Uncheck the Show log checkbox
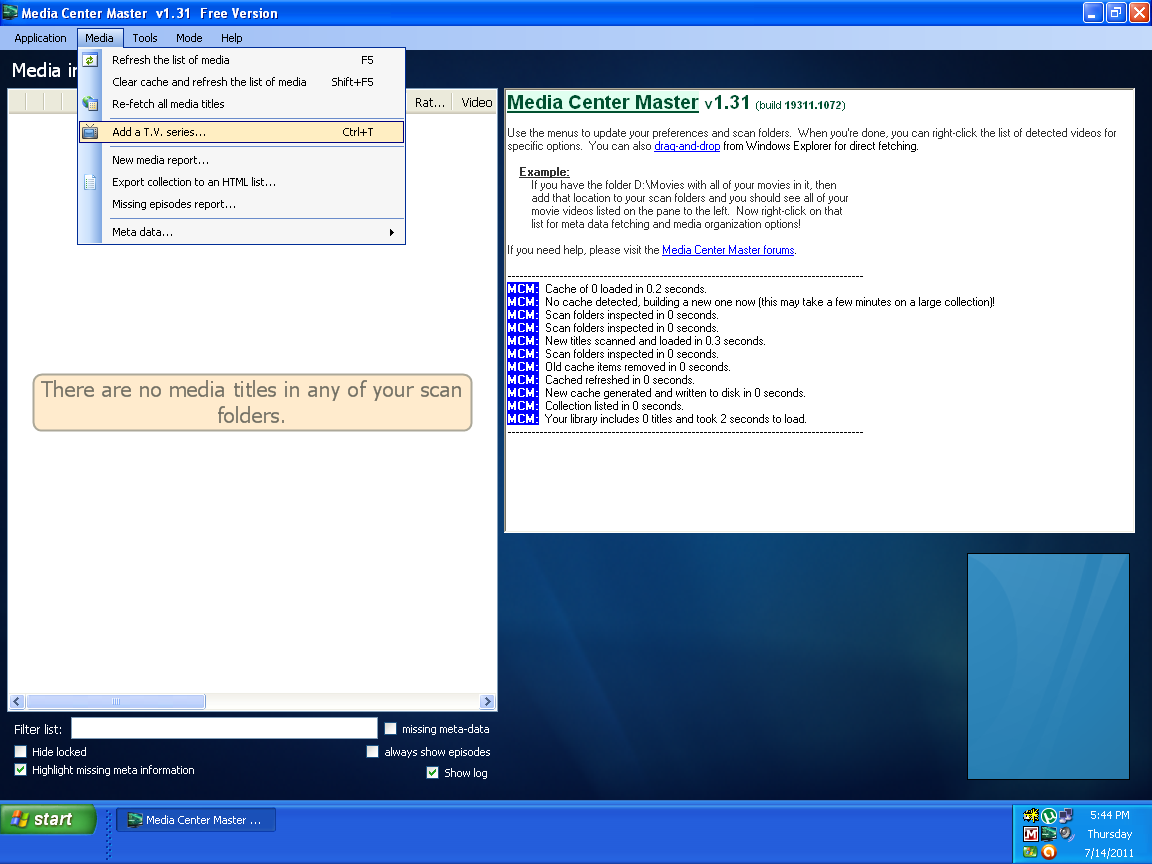 [433, 772]
